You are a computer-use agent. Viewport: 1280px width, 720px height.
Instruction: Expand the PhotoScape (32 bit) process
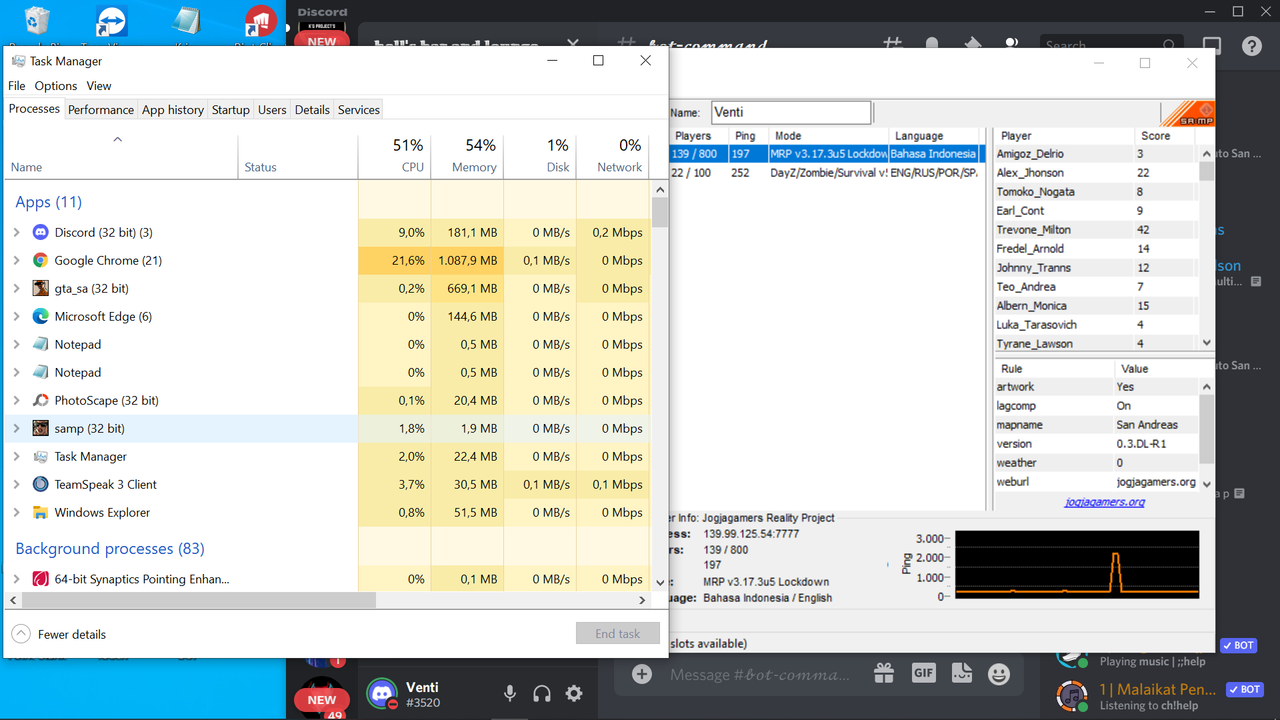coord(16,400)
